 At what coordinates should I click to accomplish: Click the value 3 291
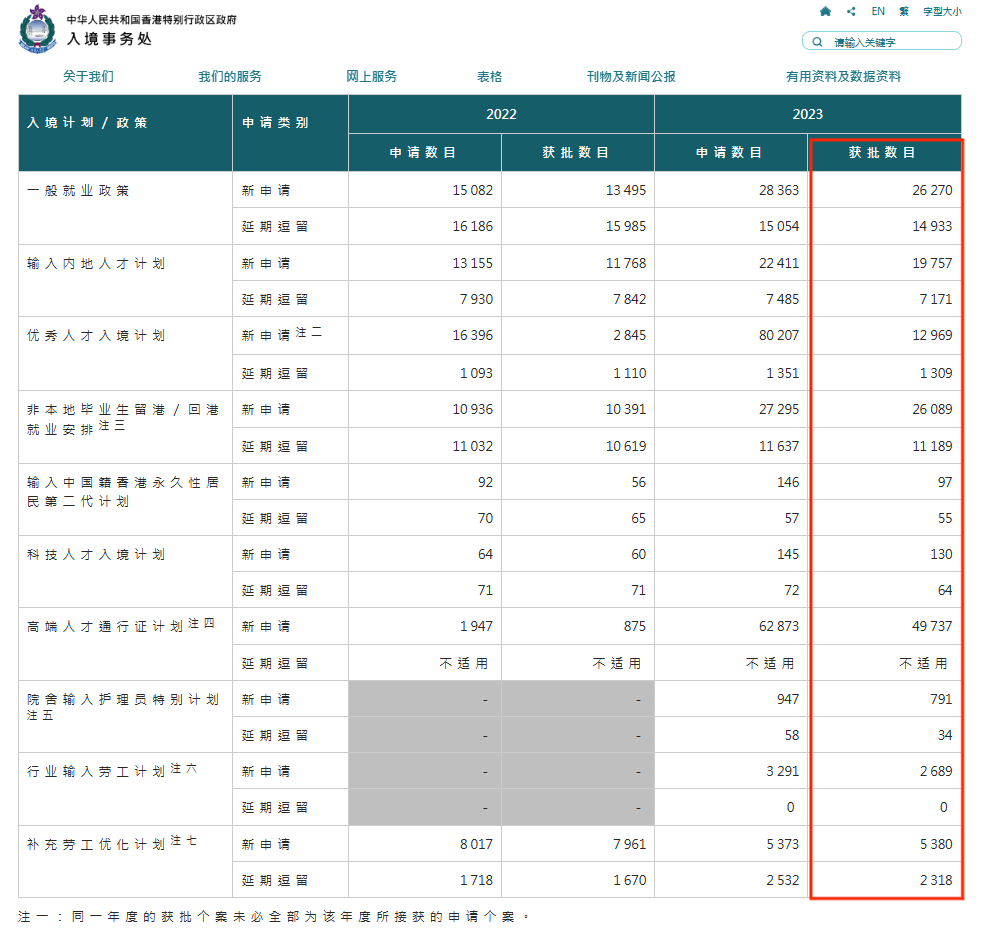click(783, 771)
